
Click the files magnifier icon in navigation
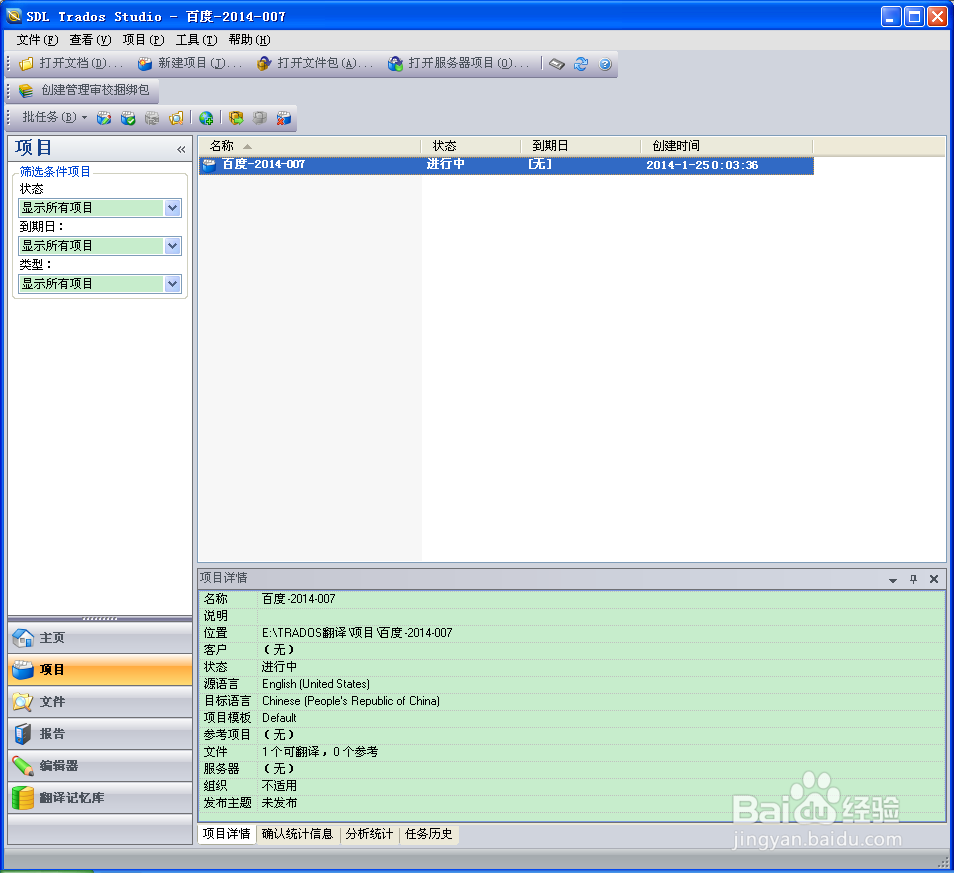23,701
